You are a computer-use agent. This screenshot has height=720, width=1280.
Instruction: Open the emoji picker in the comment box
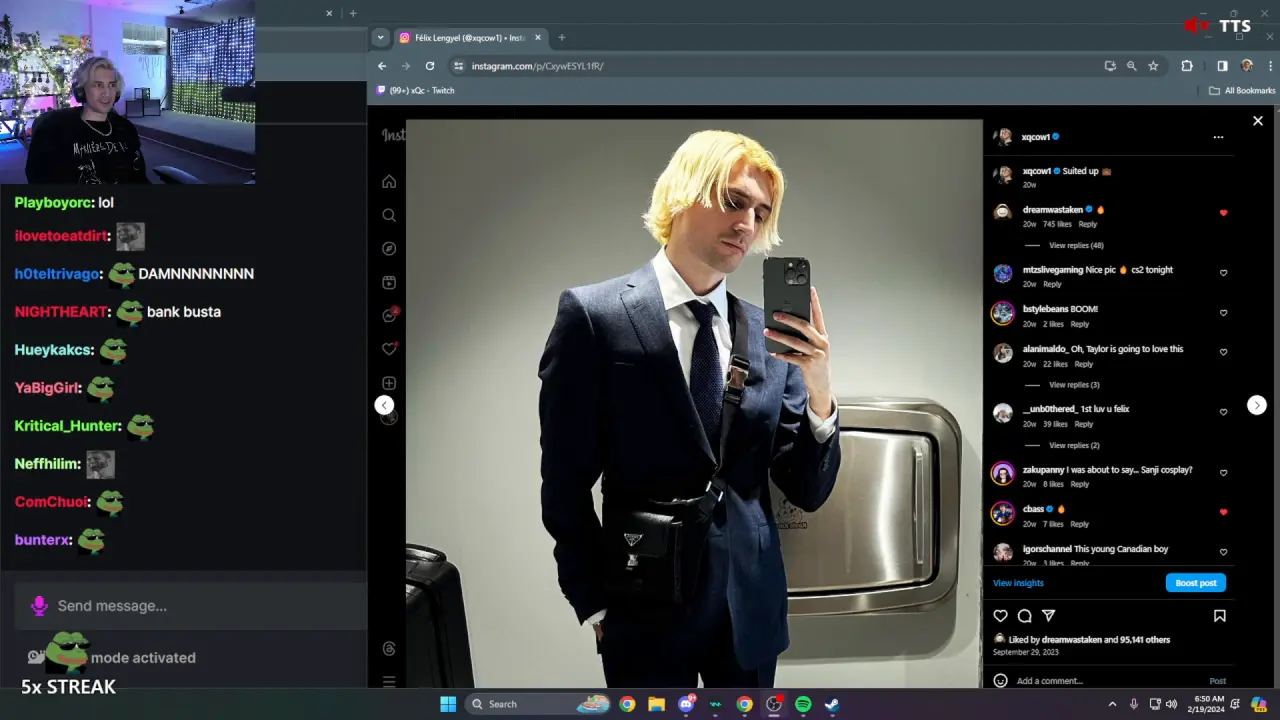1000,681
